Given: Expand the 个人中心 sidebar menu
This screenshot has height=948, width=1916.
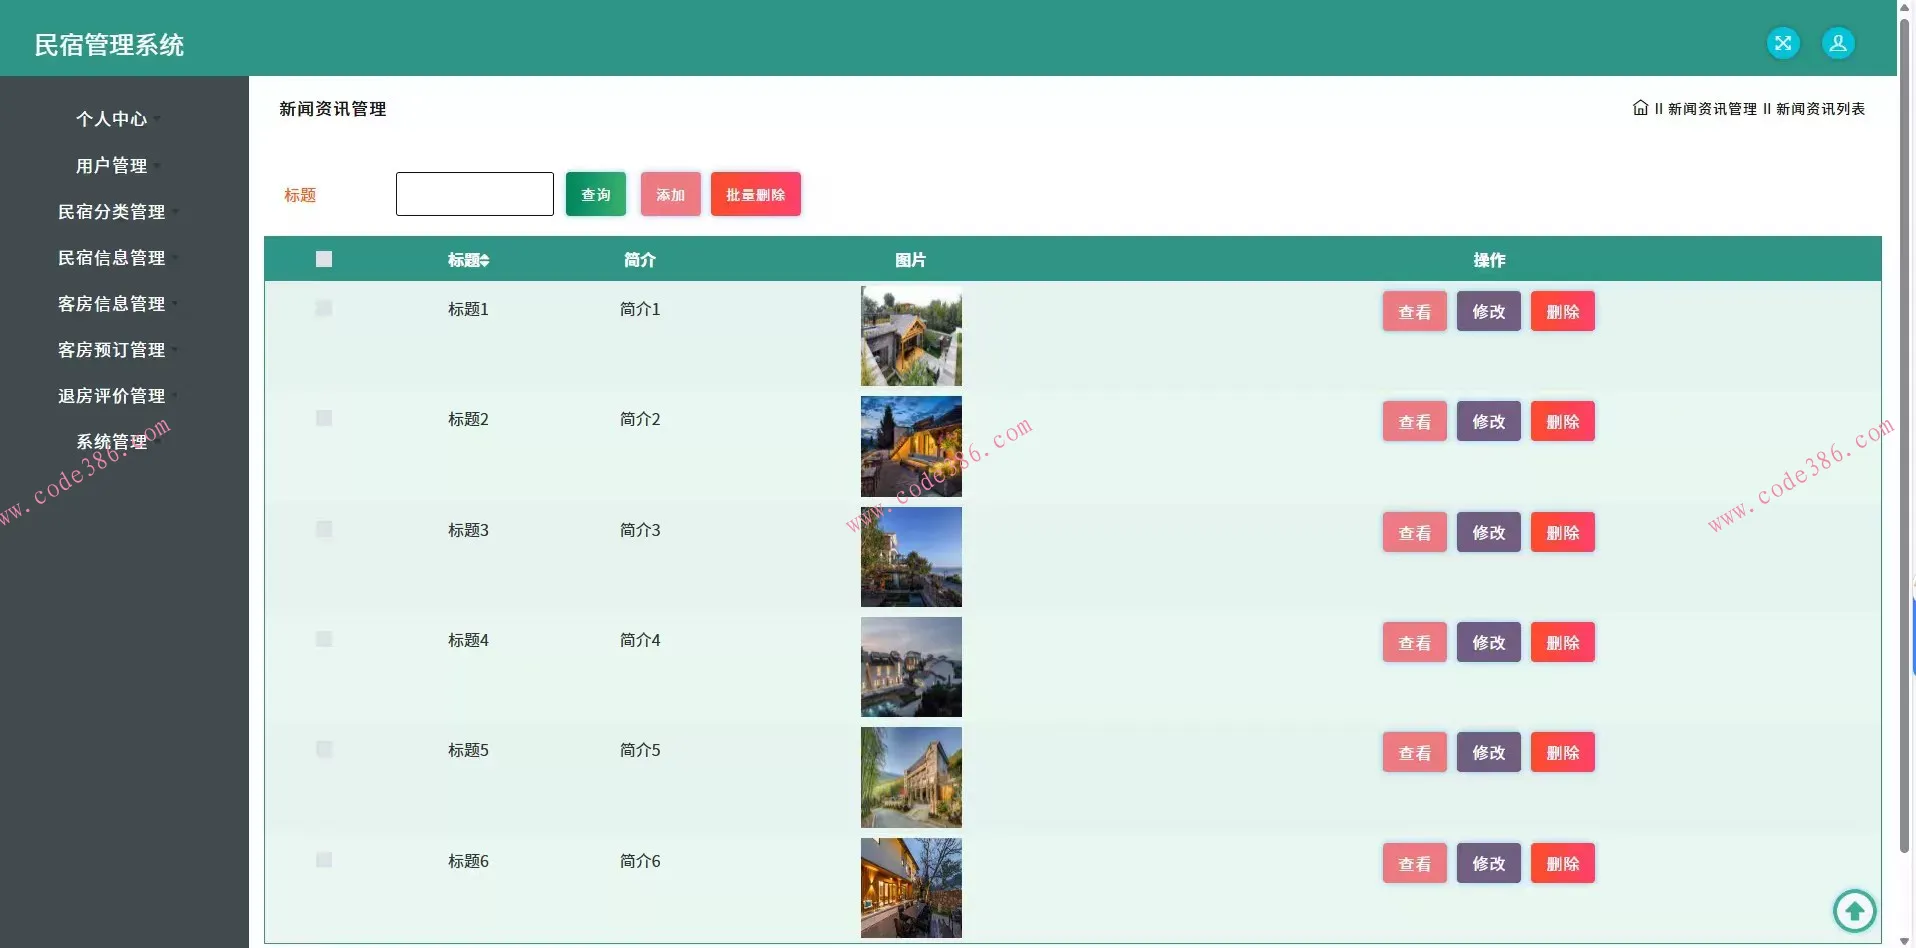Looking at the screenshot, I should point(112,119).
